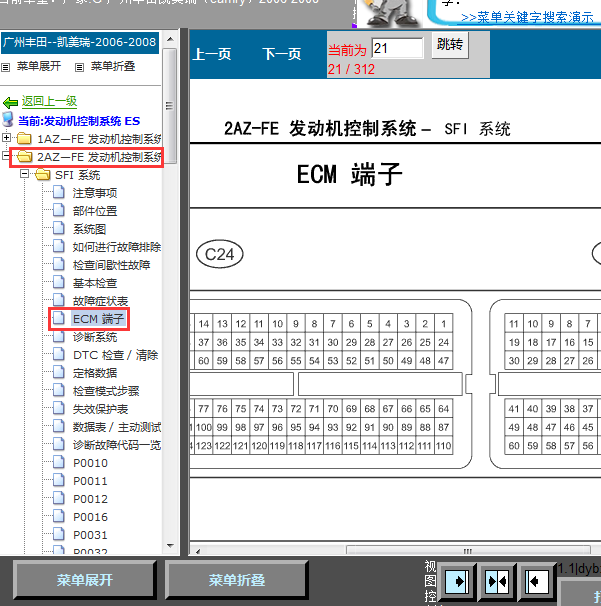This screenshot has width=601, height=606.
Task: Click the computer icon beside 当前:发动机控制系统
Action: coord(8,119)
